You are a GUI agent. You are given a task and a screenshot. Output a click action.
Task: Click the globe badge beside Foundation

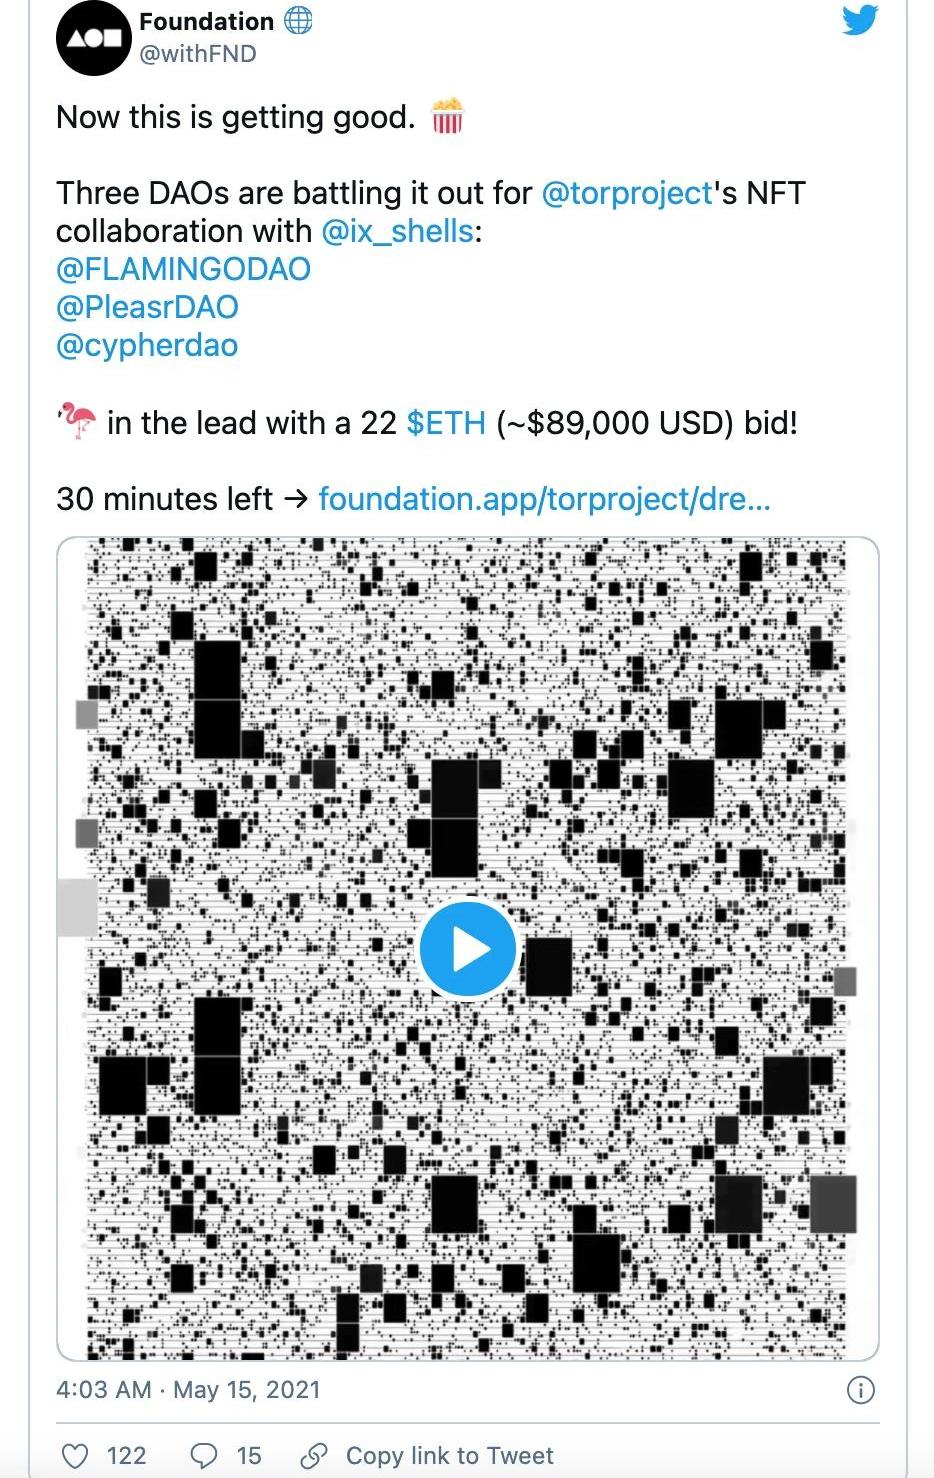298,20
